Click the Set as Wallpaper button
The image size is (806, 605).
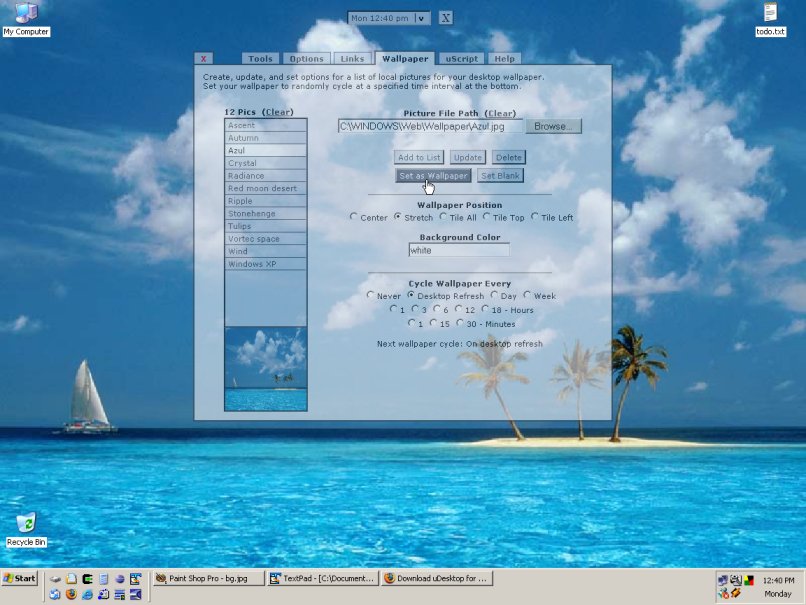point(433,176)
